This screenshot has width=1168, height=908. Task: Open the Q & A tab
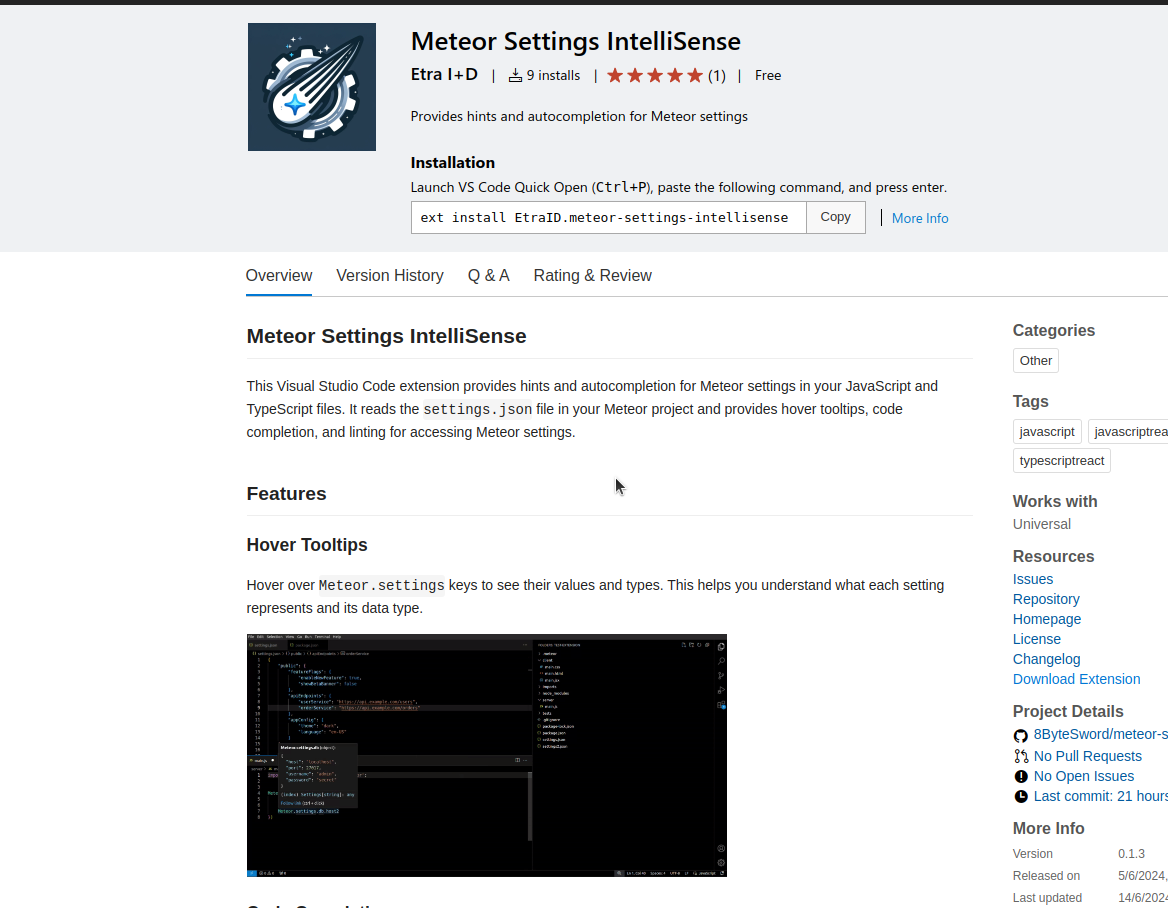click(x=488, y=275)
